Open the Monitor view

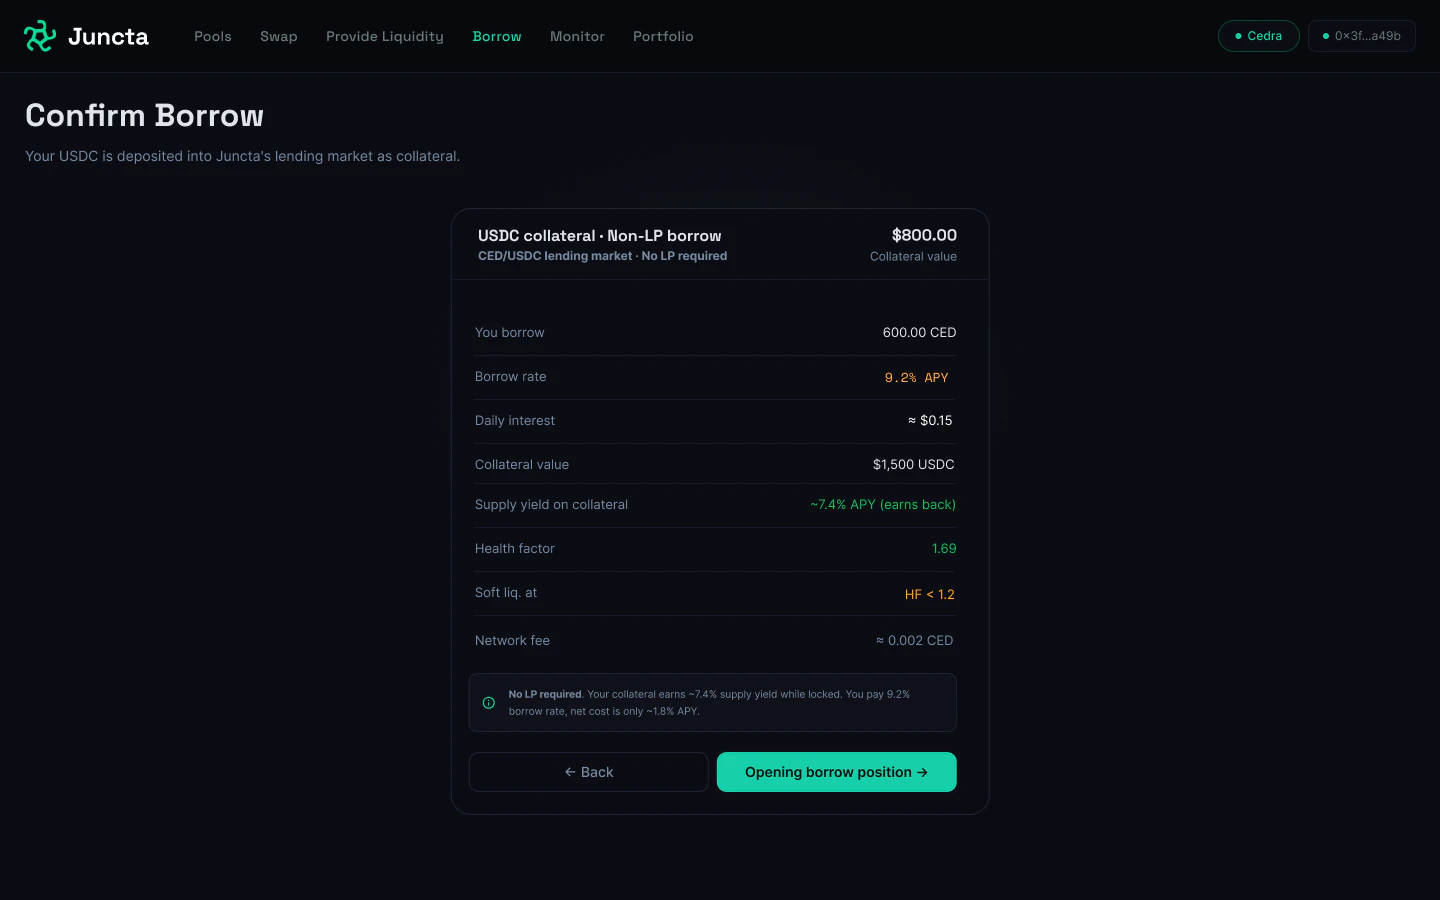pos(577,36)
